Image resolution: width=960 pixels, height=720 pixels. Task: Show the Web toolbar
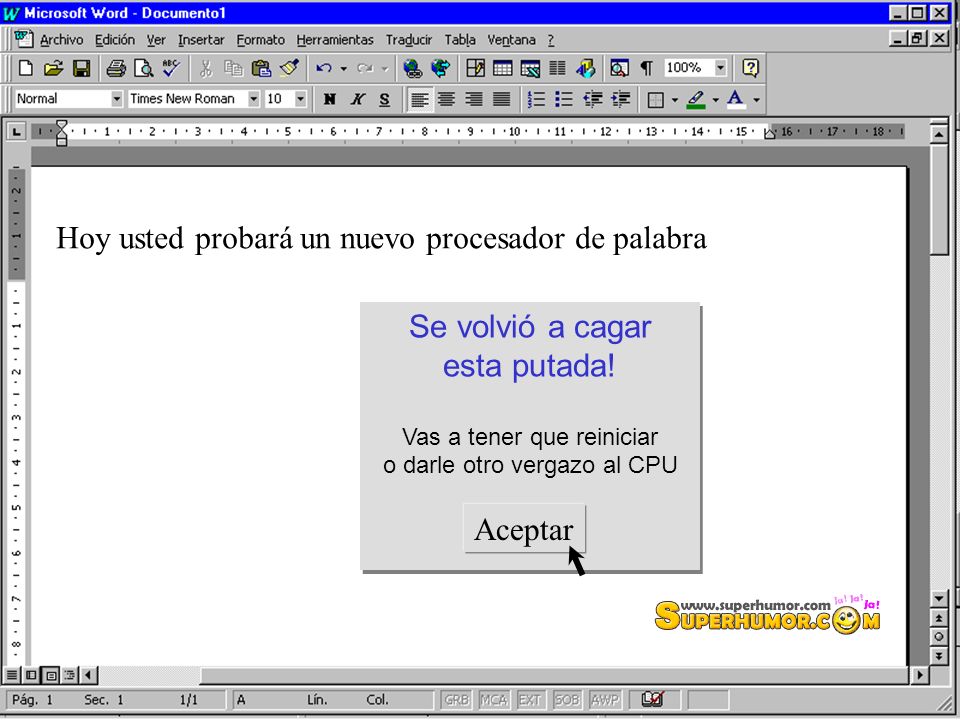(x=440, y=68)
